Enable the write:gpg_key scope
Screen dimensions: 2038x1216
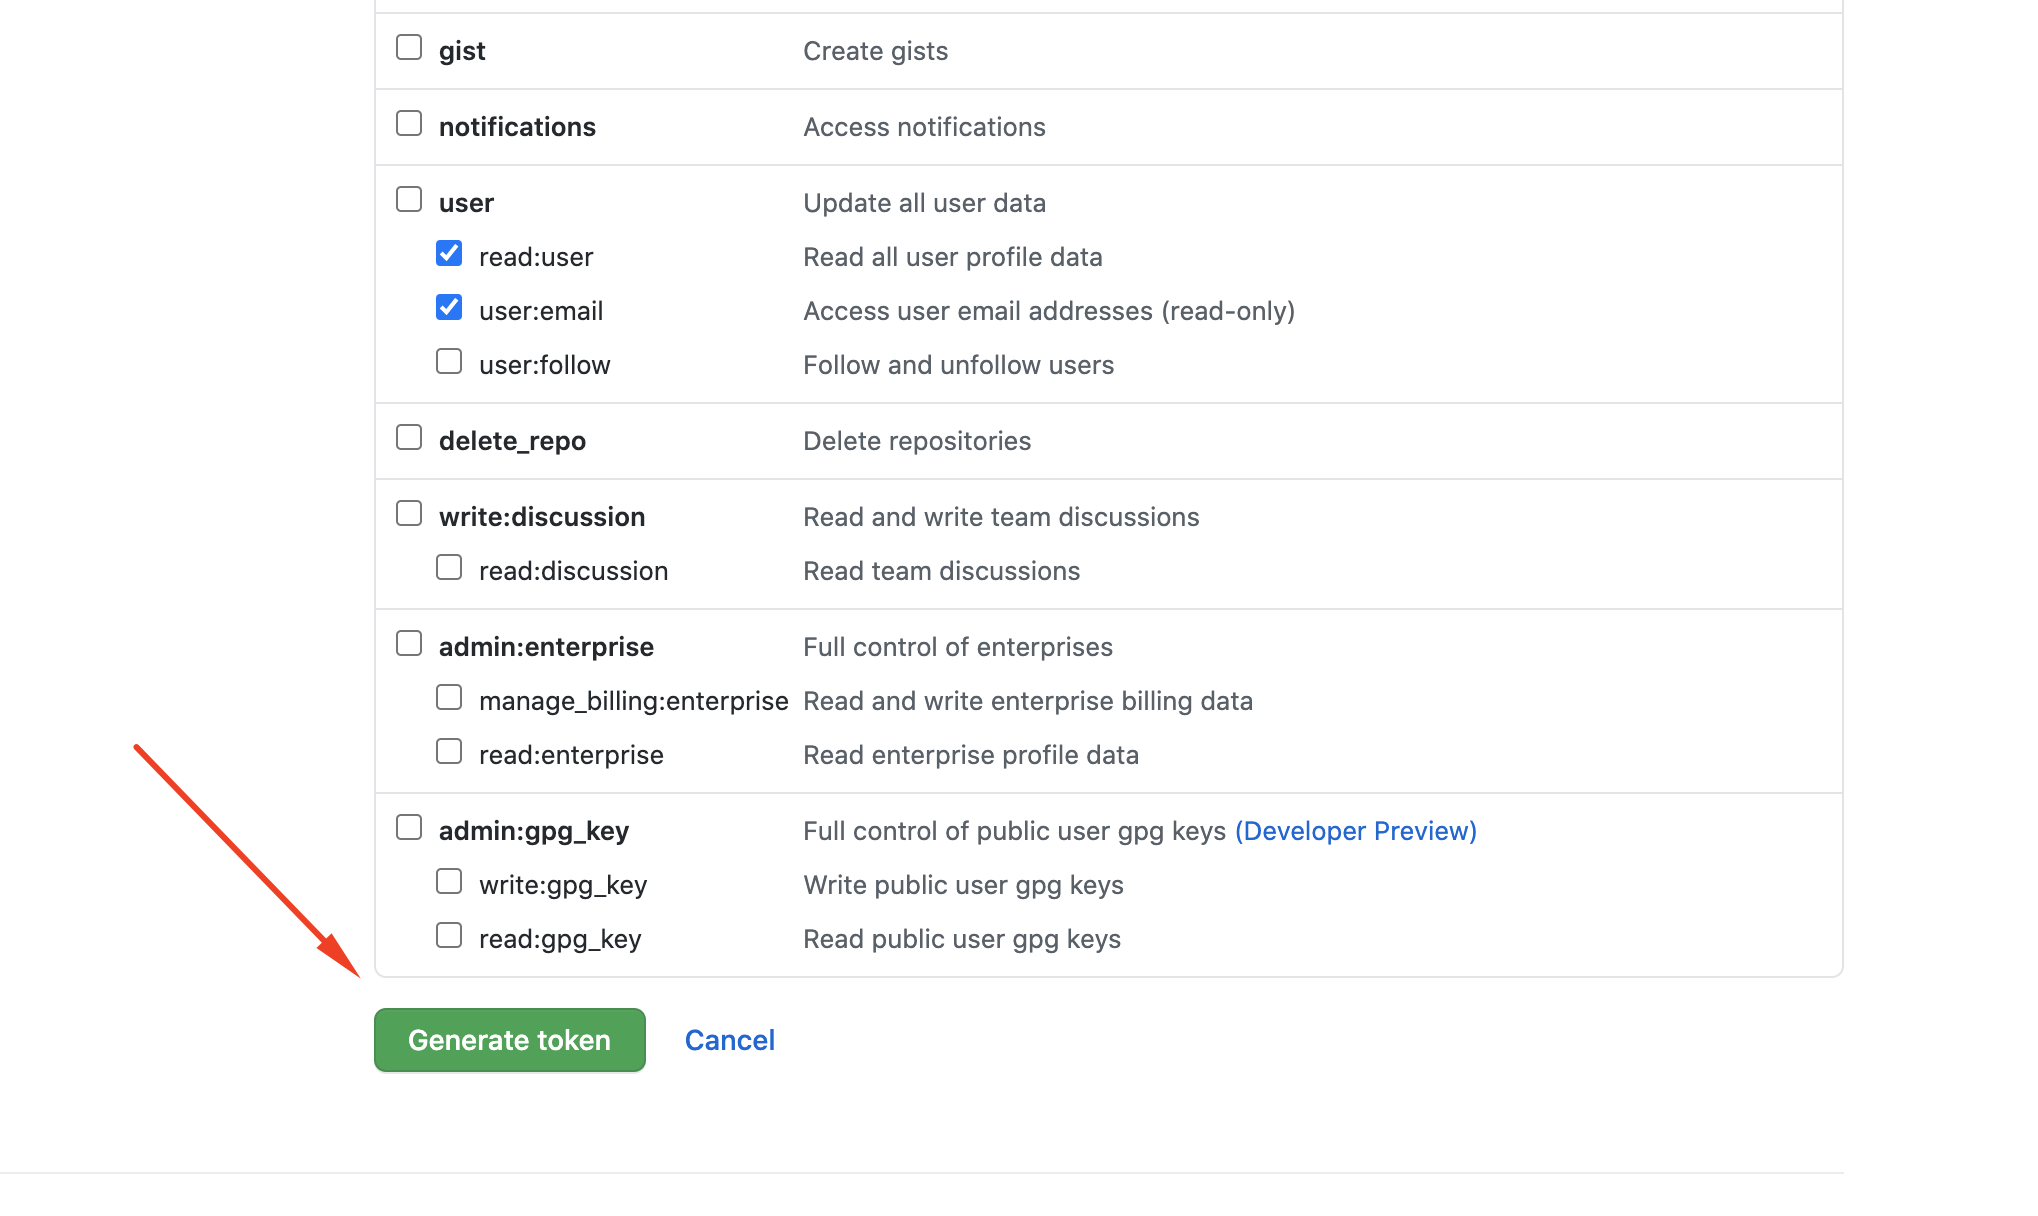(x=449, y=880)
